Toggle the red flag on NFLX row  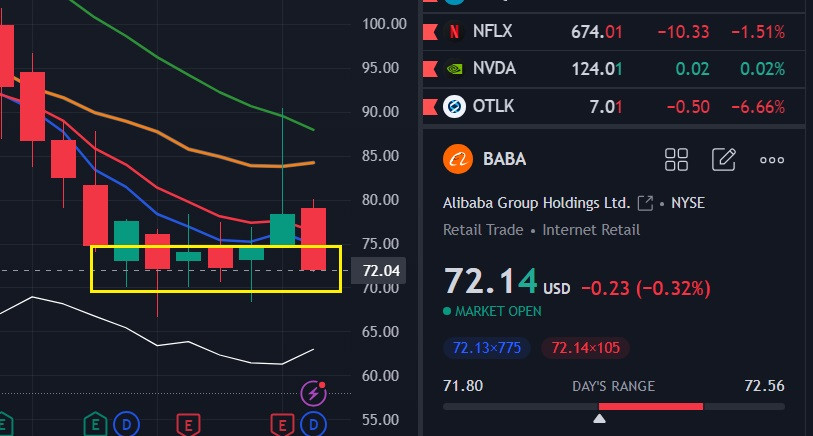[430, 32]
